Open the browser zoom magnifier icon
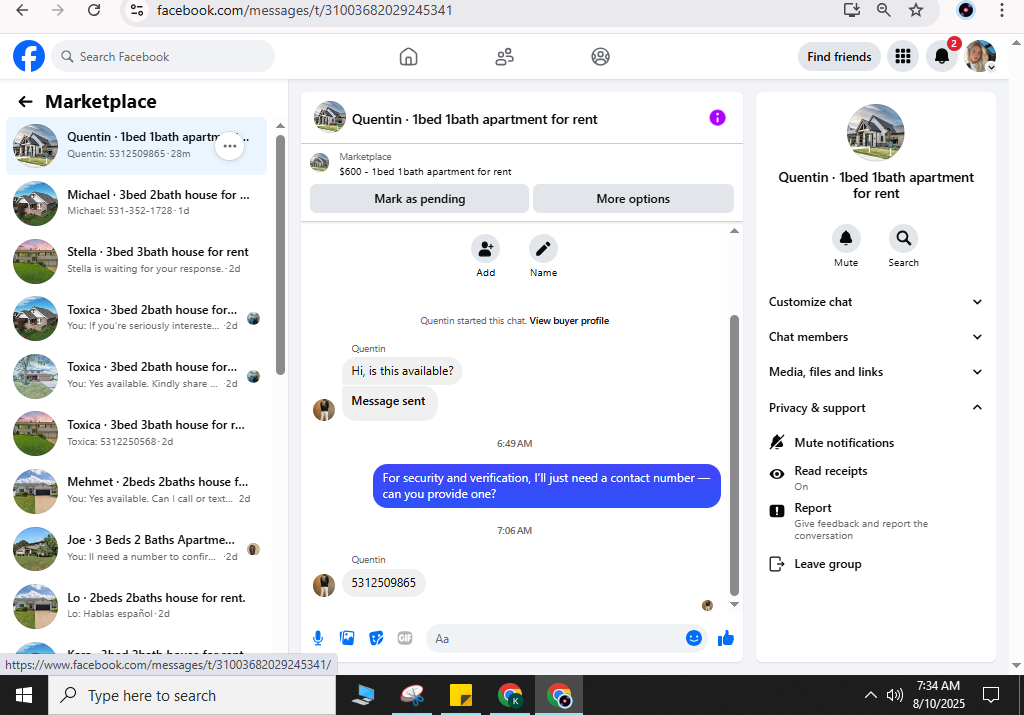This screenshot has height=715, width=1024. (884, 10)
